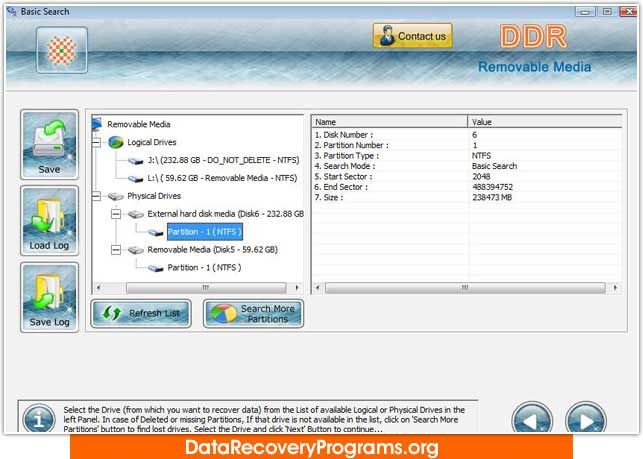Click Search More Partitions button
Screen dimensions: 643x459
point(253,313)
